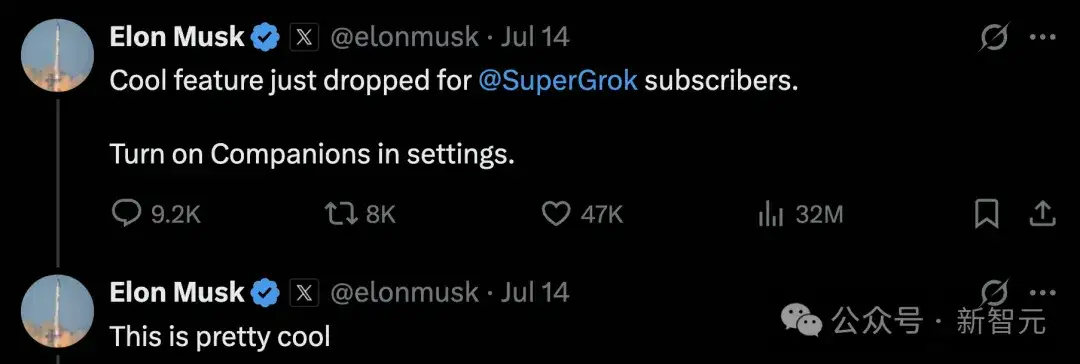Open rocket avatar of second tweet
The height and width of the screenshot is (364, 1080).
58,311
